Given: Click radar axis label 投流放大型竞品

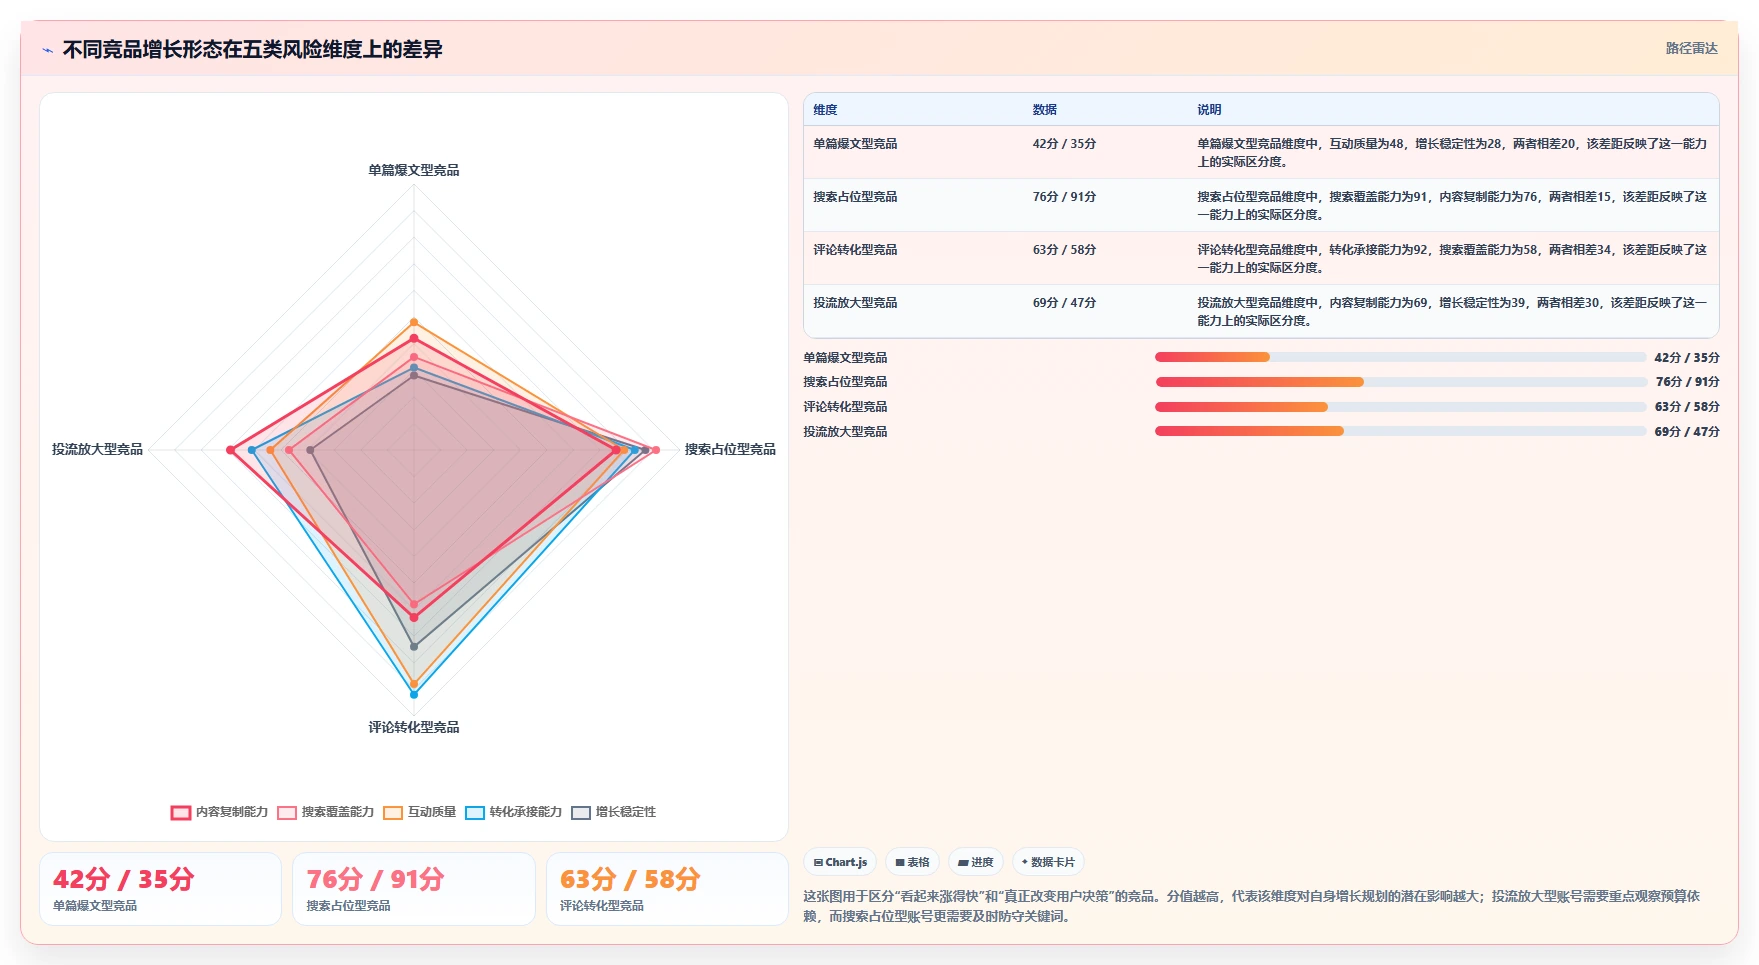Looking at the screenshot, I should point(97,449).
